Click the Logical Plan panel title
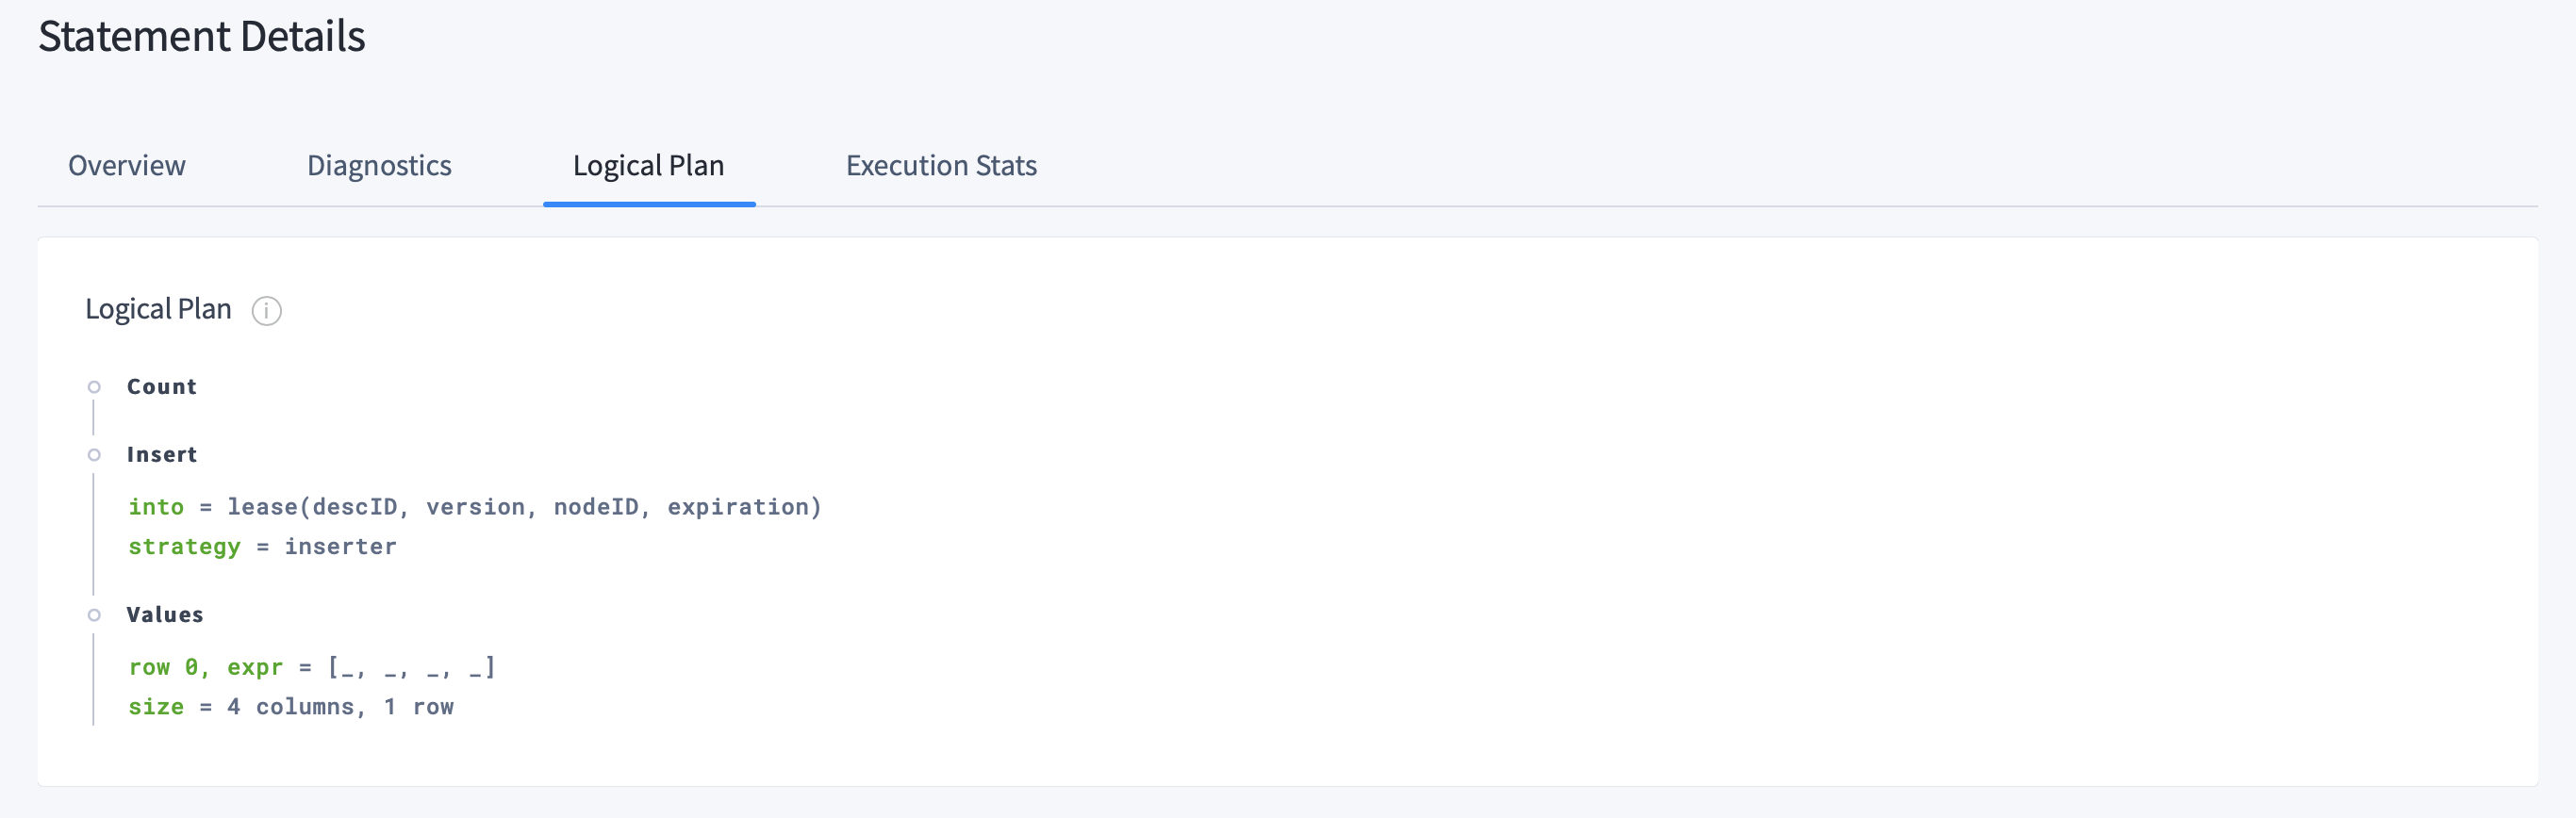 click(x=158, y=309)
